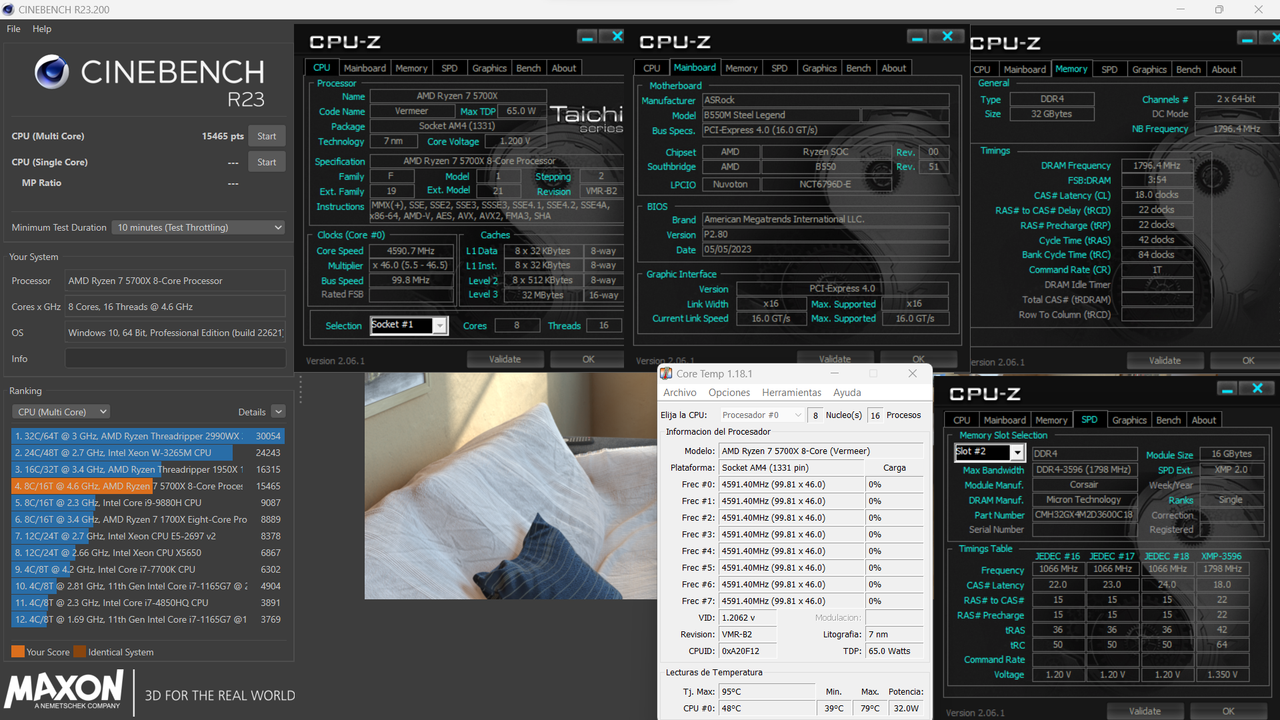Open Bench tab in SPD CPU-Z window
The height and width of the screenshot is (720, 1280).
coord(1168,420)
